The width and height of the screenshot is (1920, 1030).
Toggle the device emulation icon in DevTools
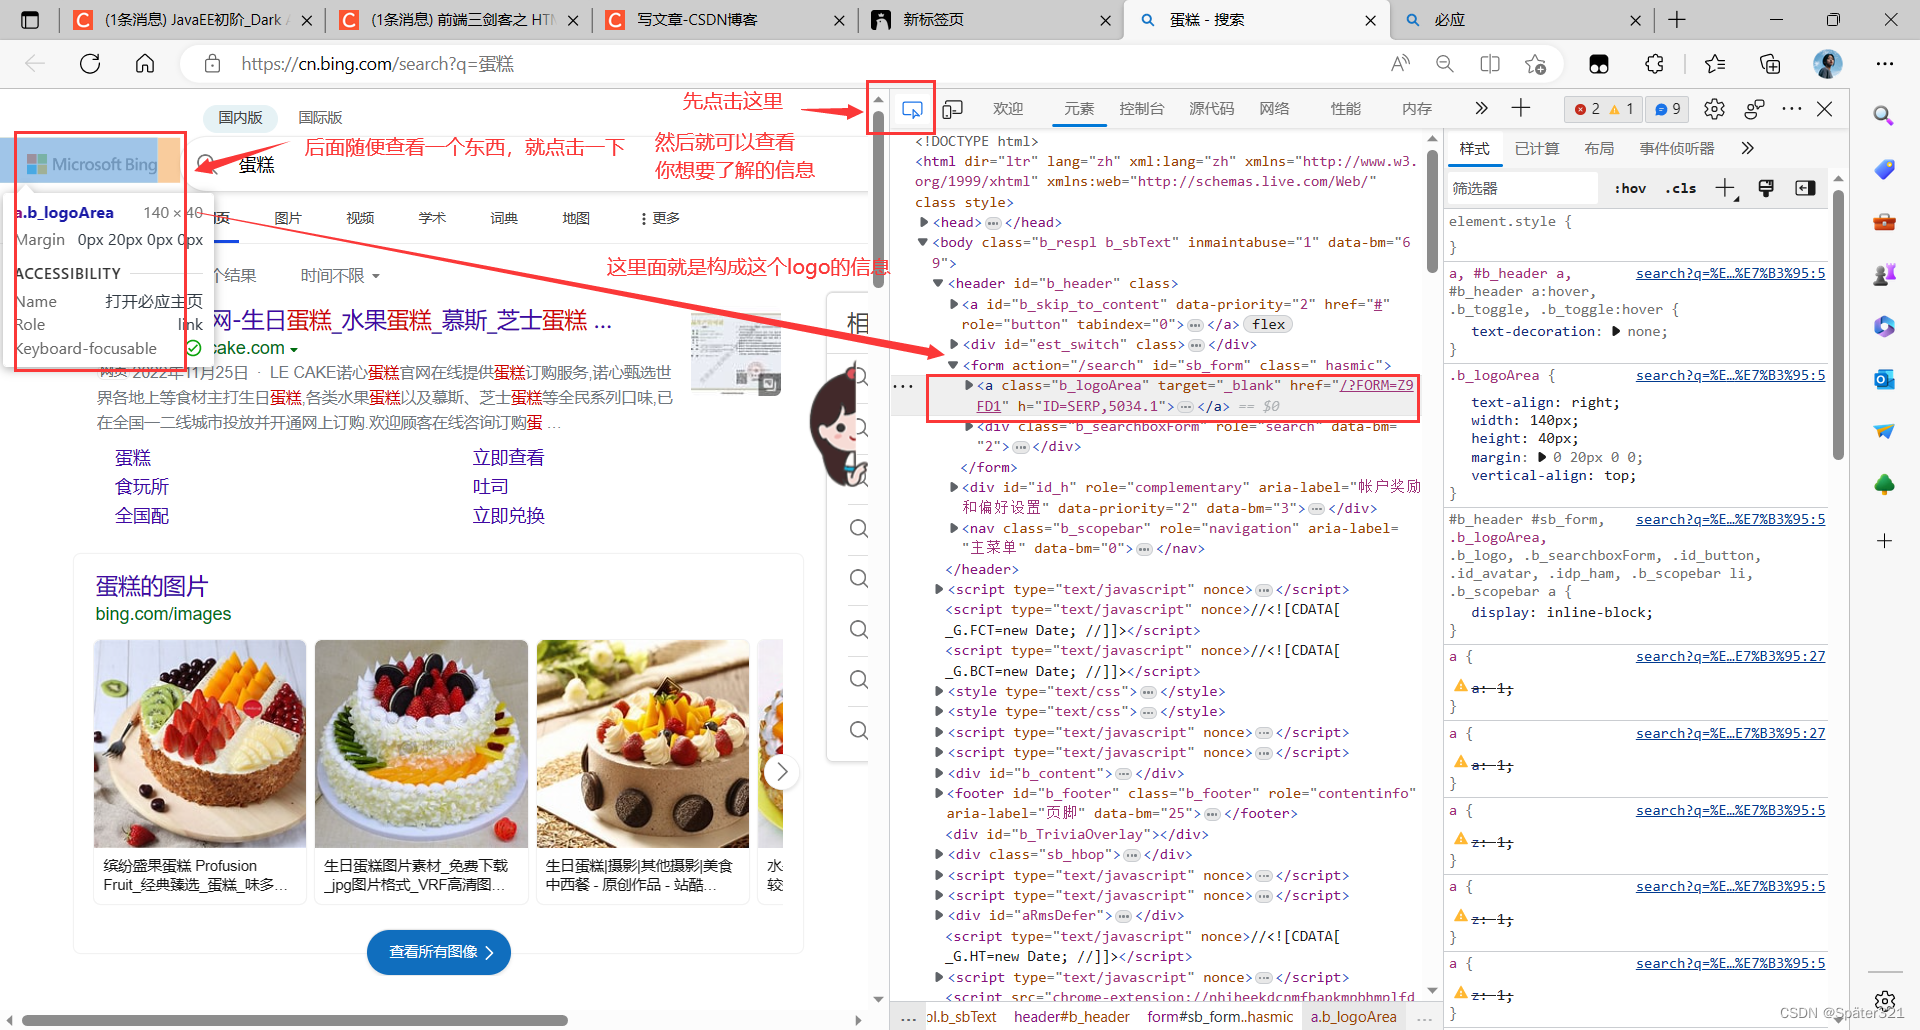951,108
